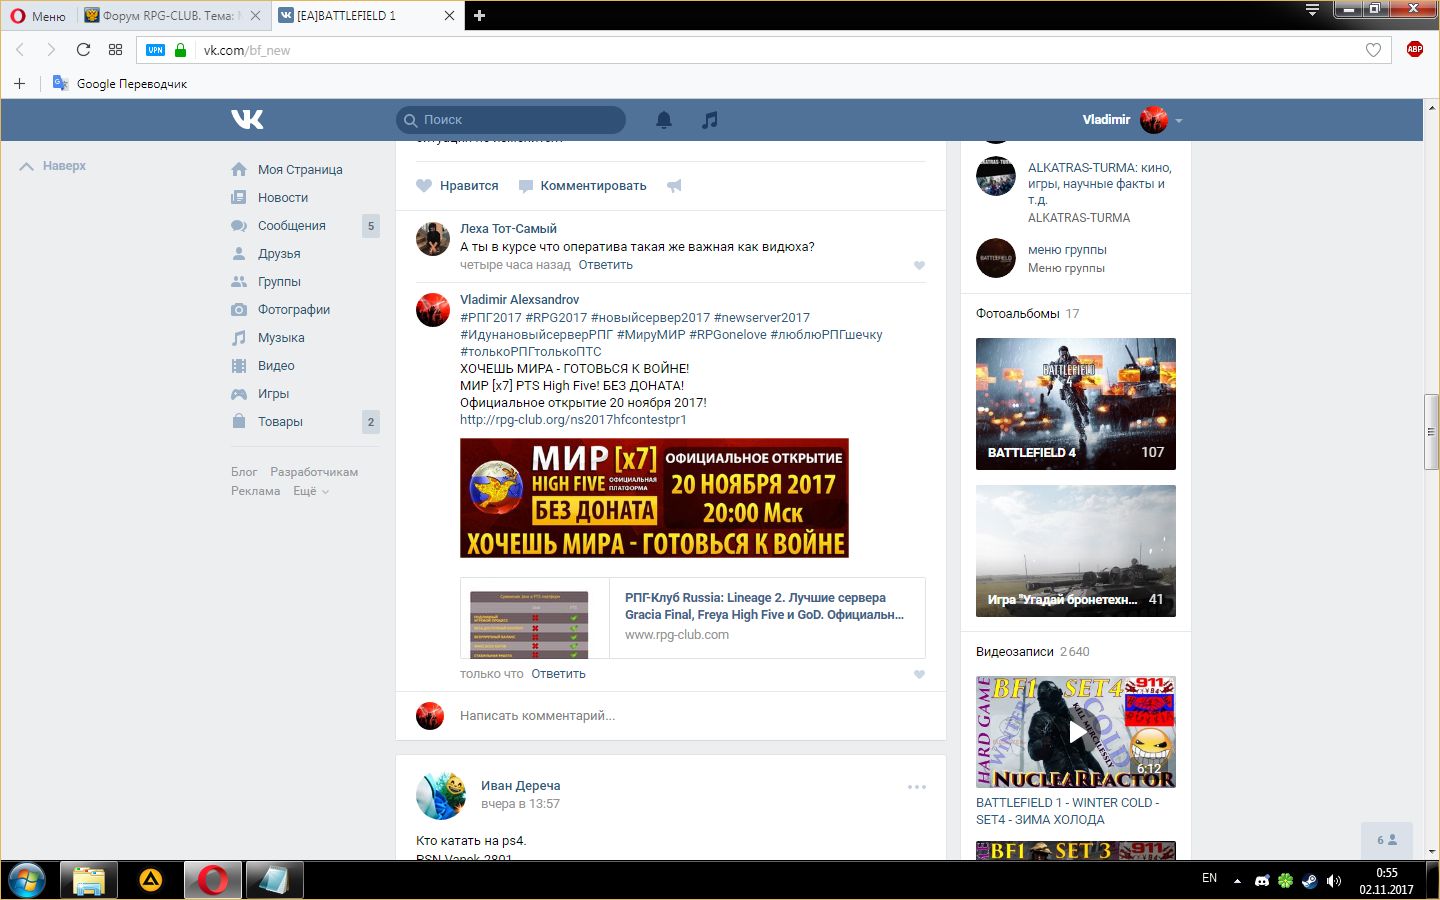Click the VPN badge in address bar

[x=156, y=50]
